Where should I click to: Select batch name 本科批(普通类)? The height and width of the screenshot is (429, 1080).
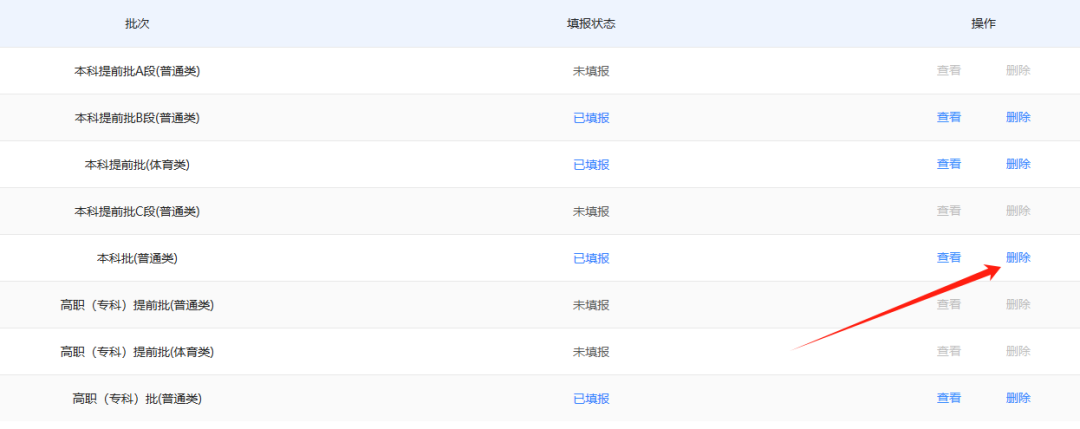(137, 258)
